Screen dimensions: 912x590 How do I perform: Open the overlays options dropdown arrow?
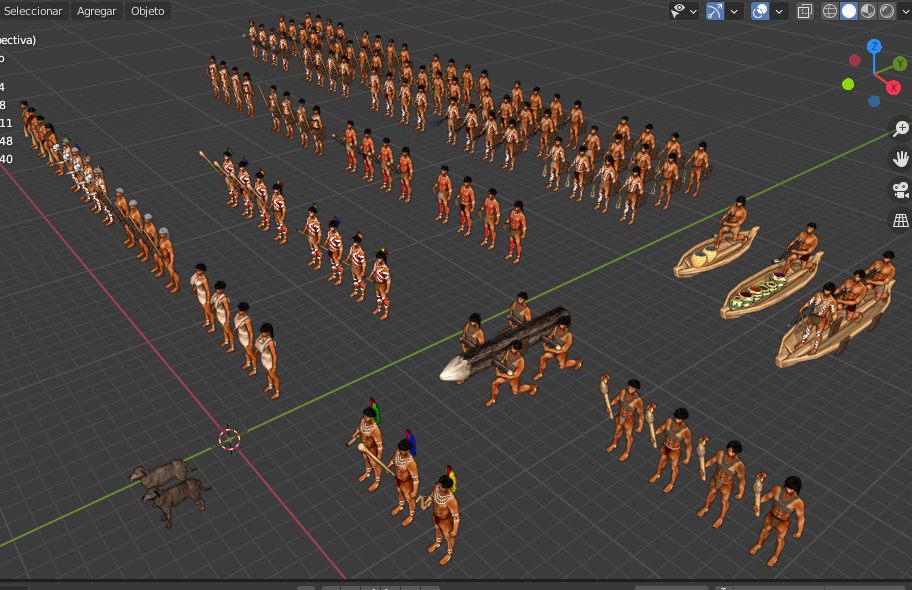click(x=779, y=11)
